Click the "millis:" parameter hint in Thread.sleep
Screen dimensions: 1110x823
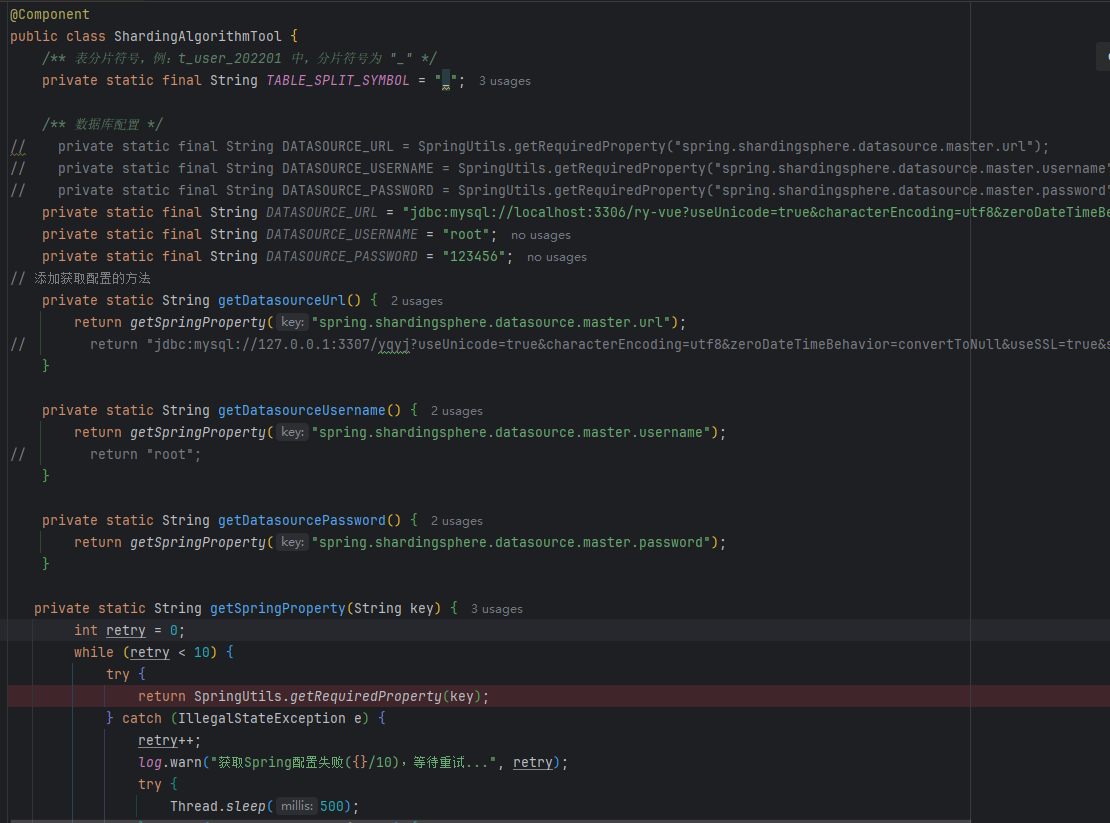click(296, 806)
